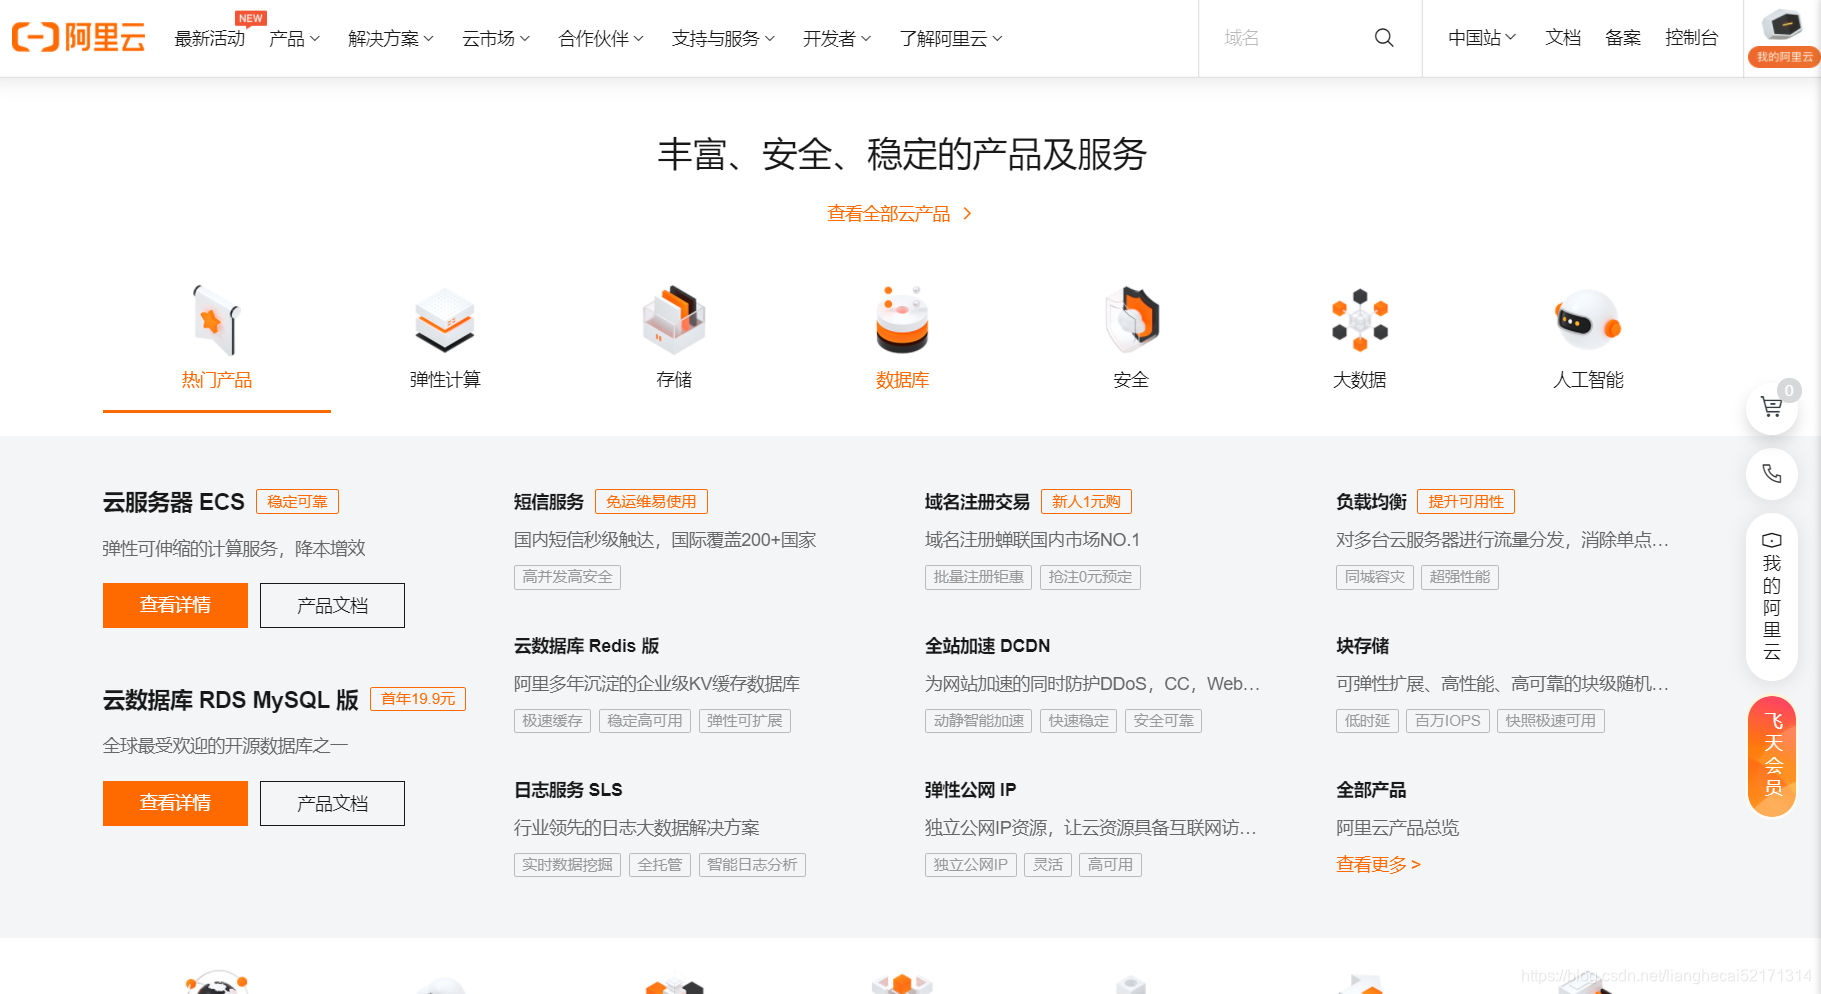Switch to the 数据库 tab label
1821x994 pixels.
click(902, 380)
